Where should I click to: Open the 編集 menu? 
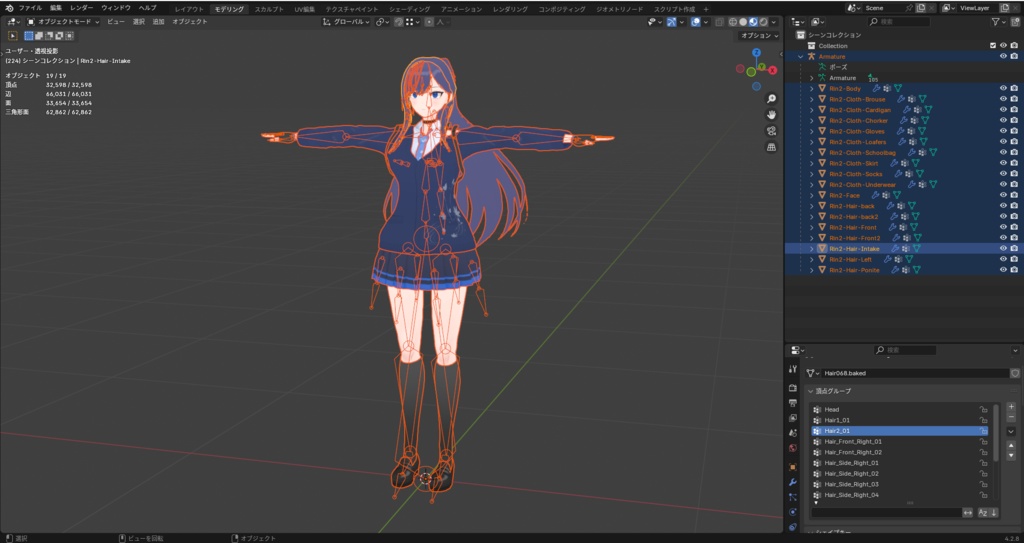pyautogui.click(x=56, y=8)
